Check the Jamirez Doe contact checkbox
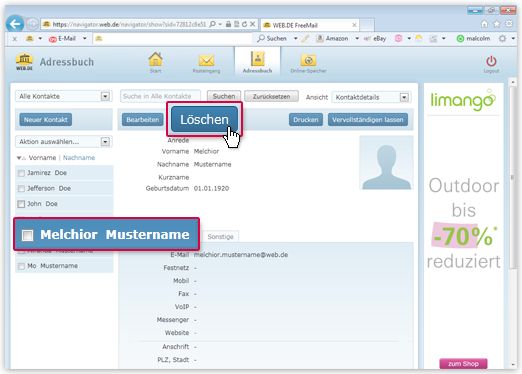522x374 pixels. pyautogui.click(x=21, y=173)
